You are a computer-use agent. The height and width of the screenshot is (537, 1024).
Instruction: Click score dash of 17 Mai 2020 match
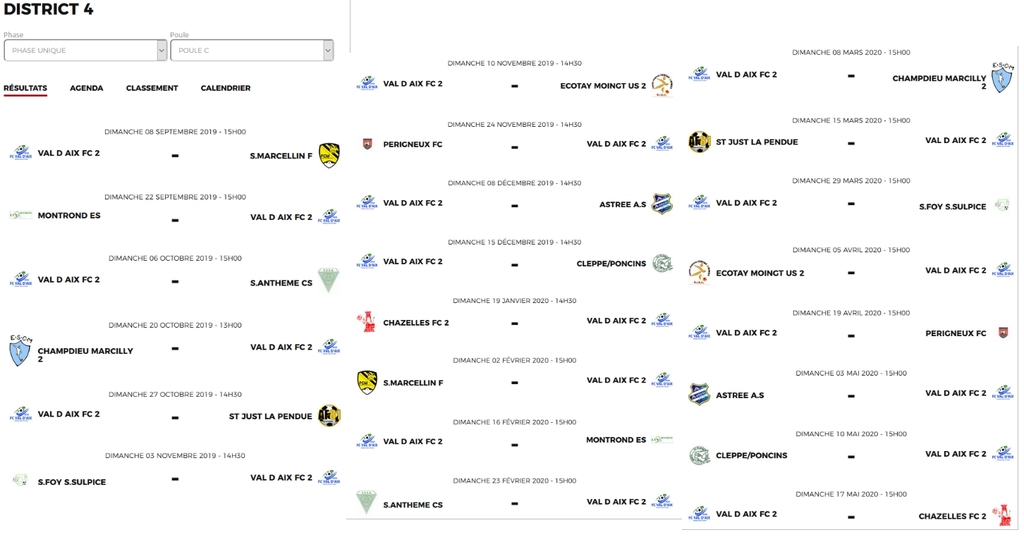[x=851, y=517]
